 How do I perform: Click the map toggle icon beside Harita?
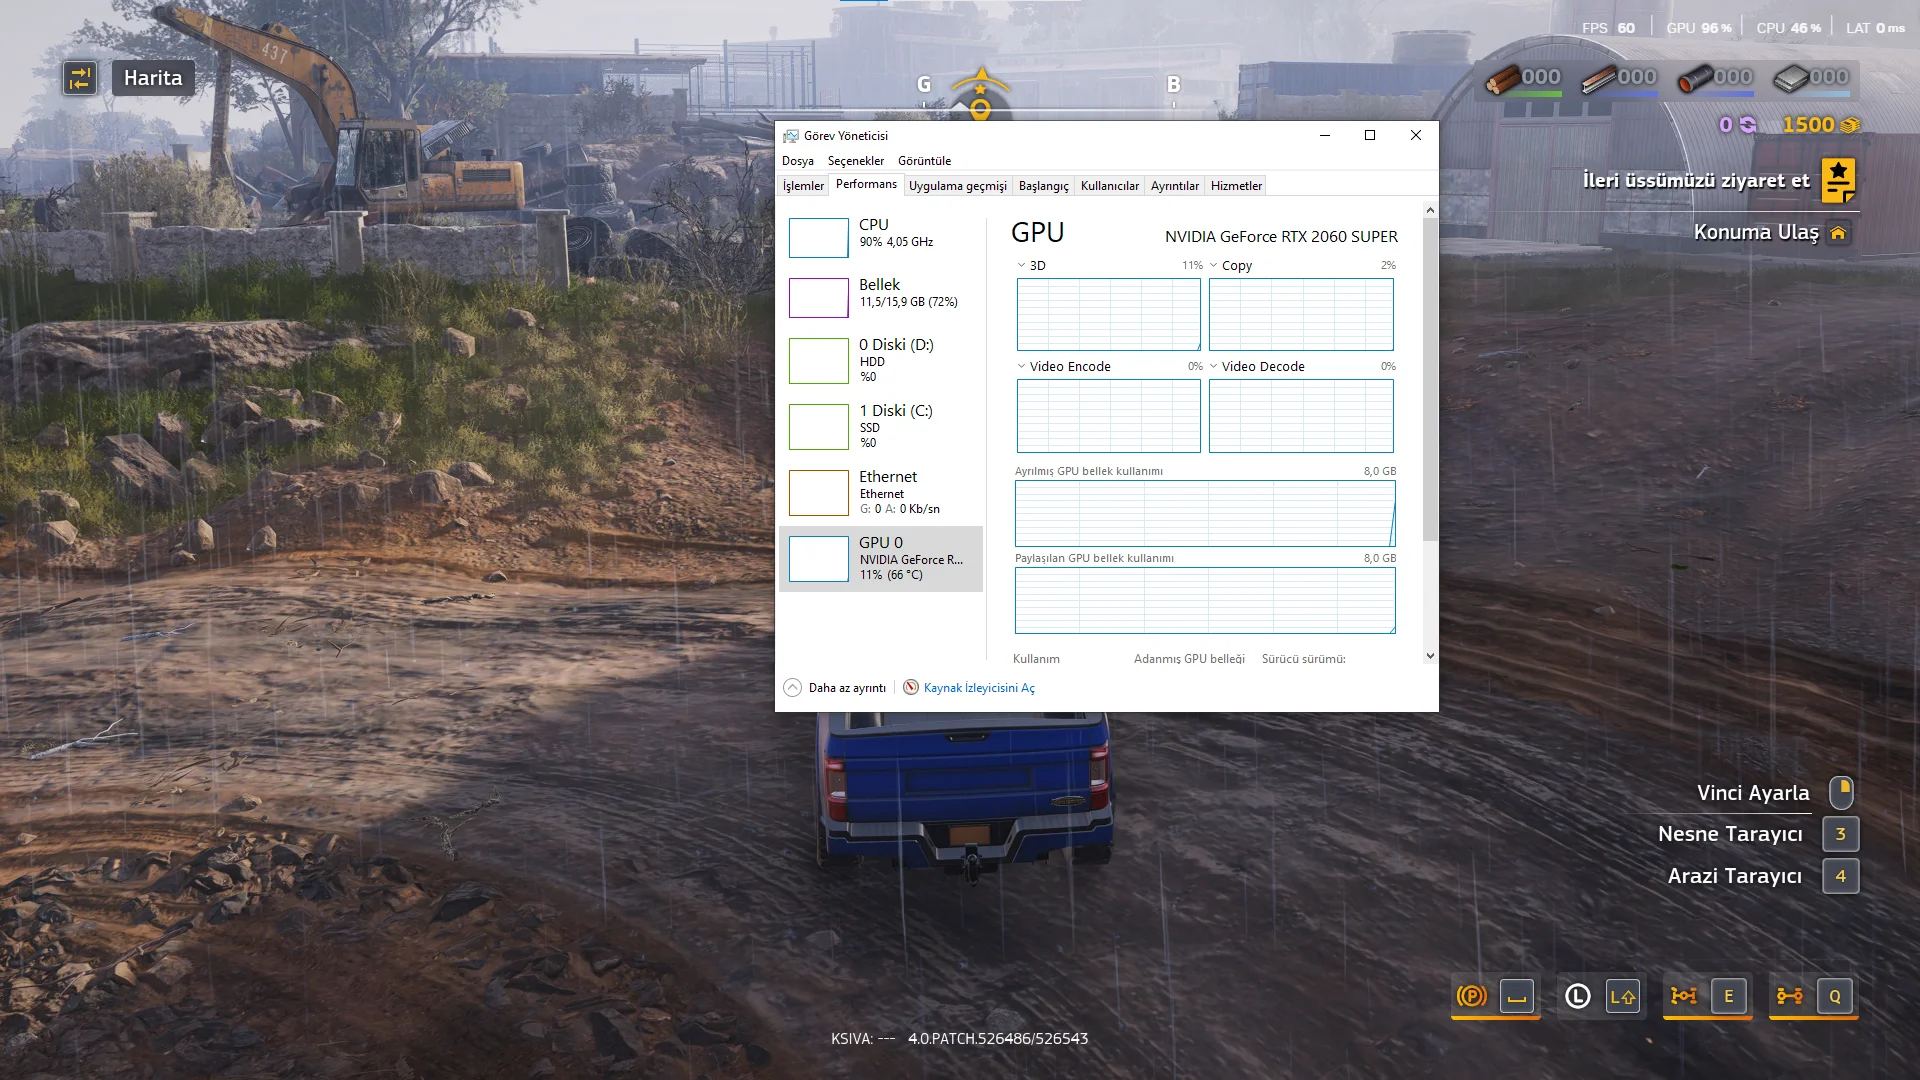[80, 78]
